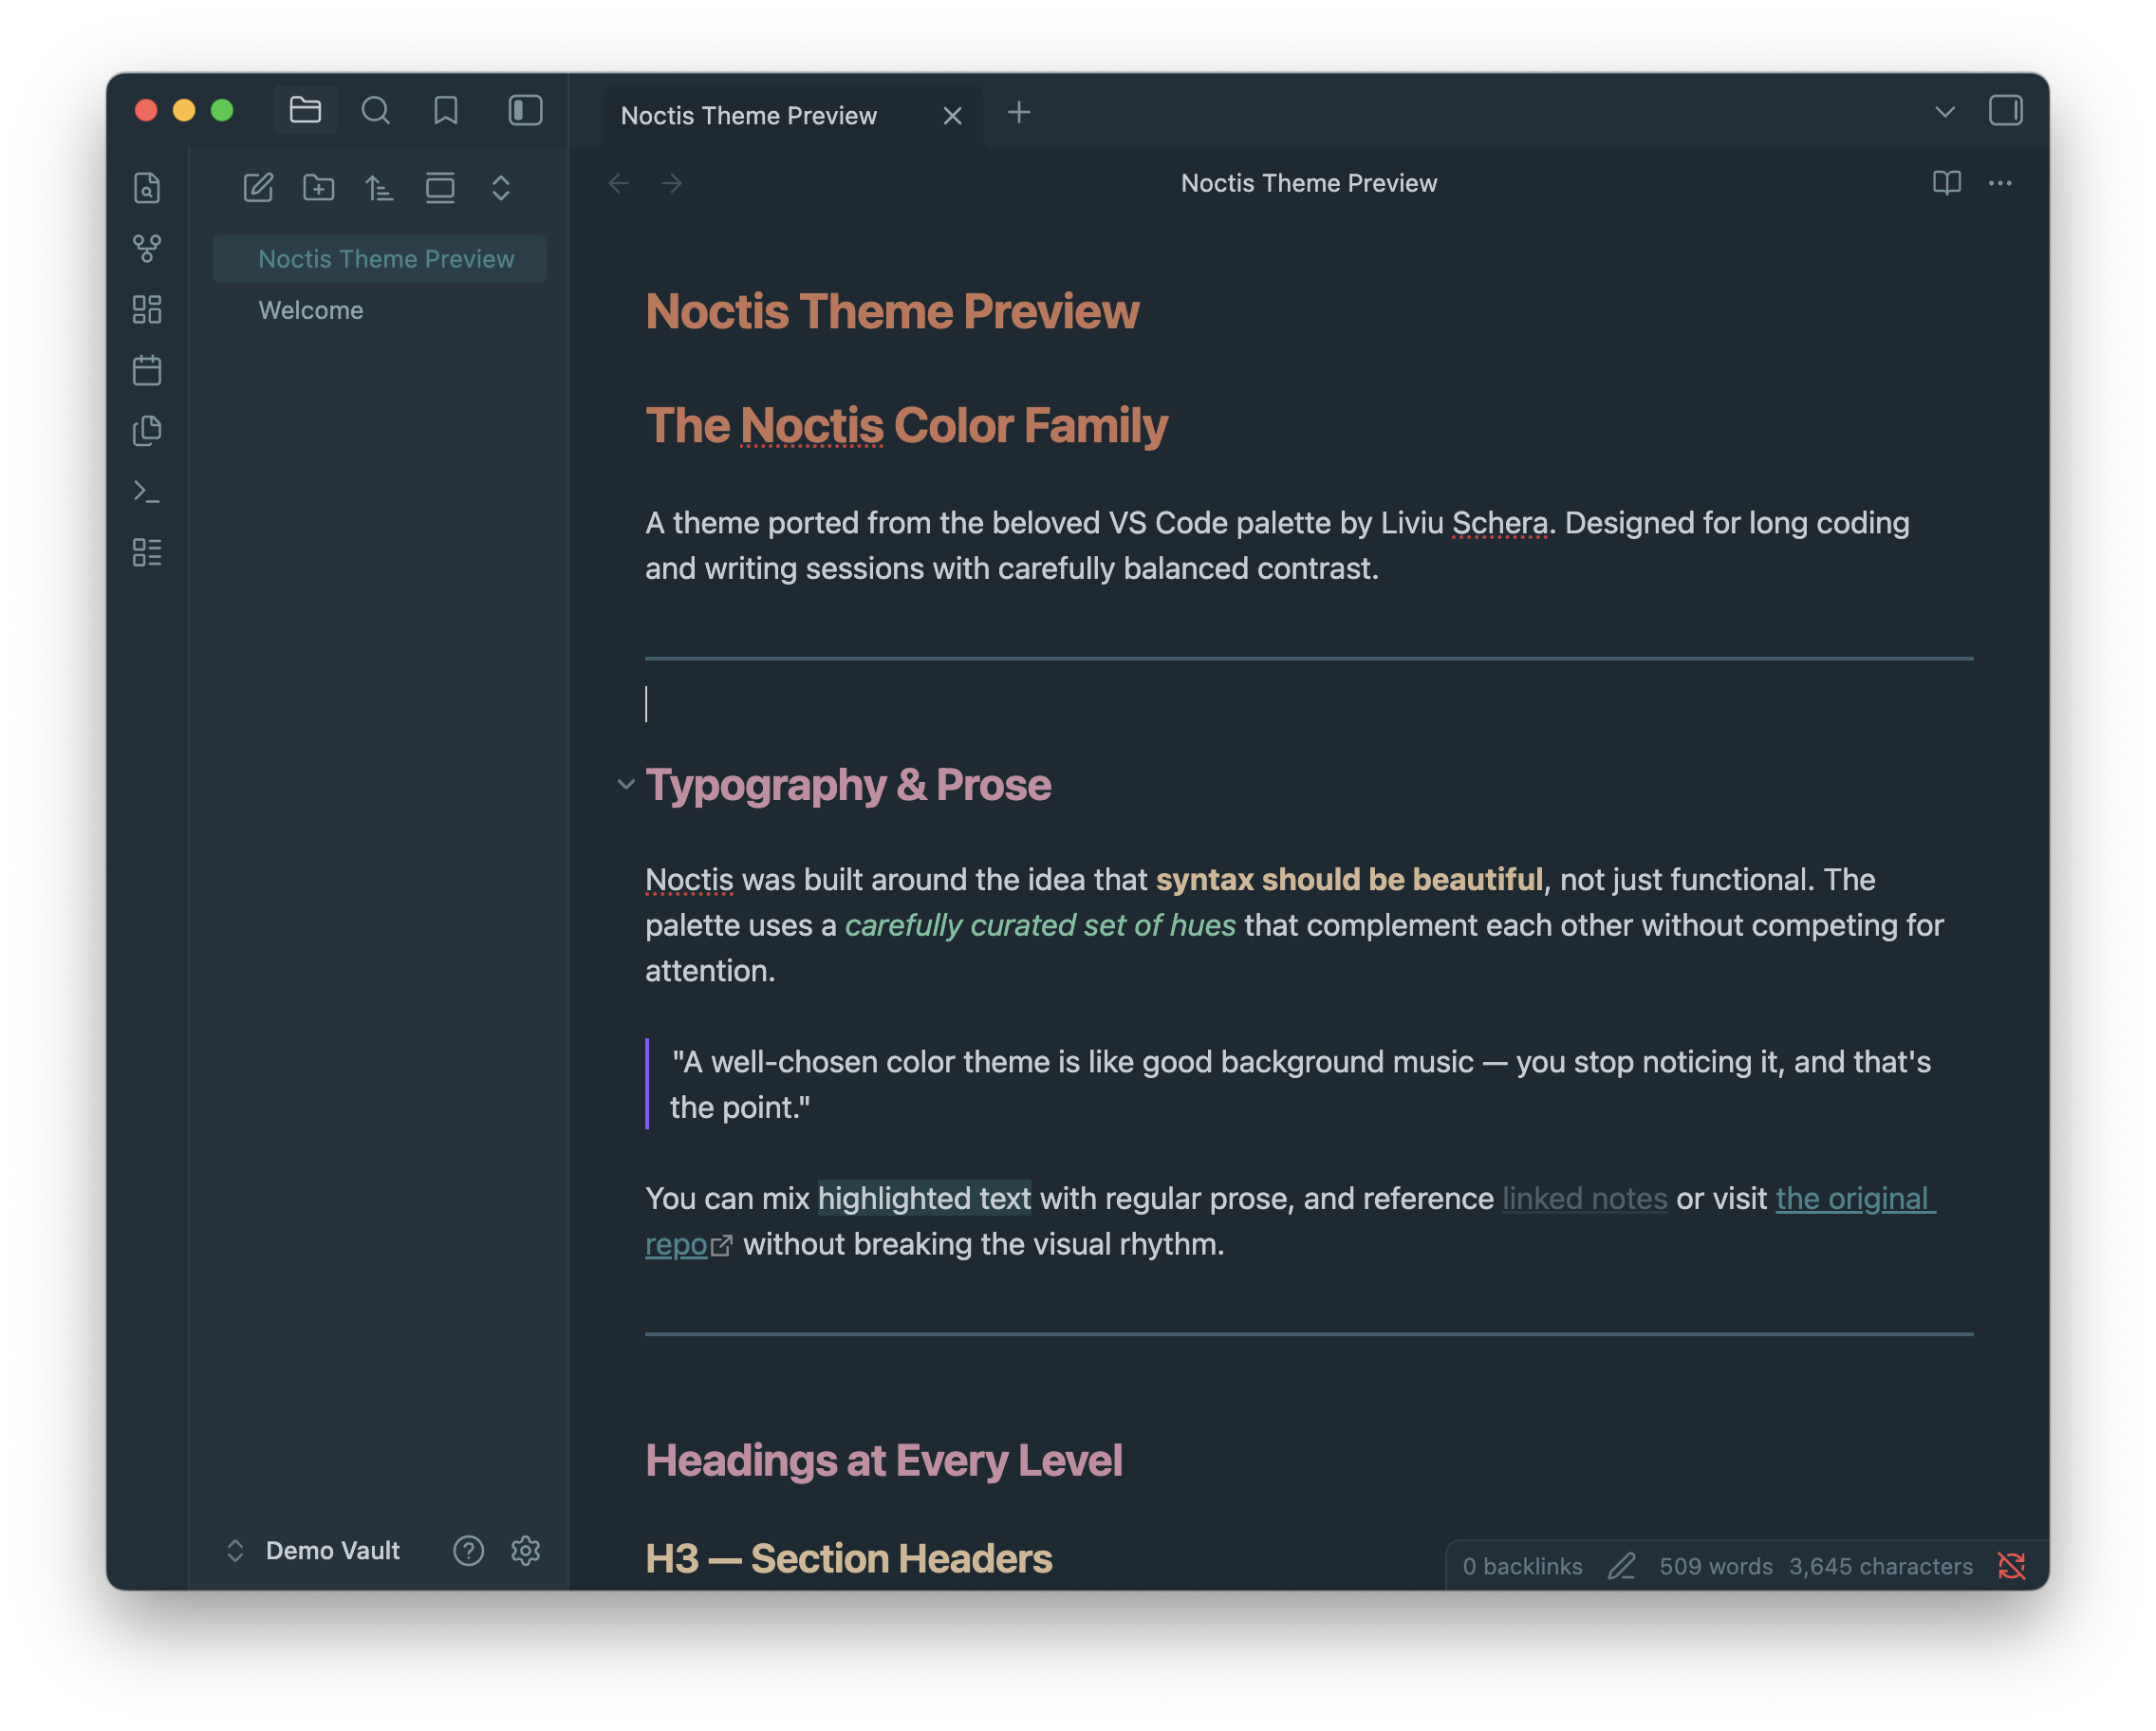
Task: Open command palette ribbon icon
Action: [x=147, y=492]
